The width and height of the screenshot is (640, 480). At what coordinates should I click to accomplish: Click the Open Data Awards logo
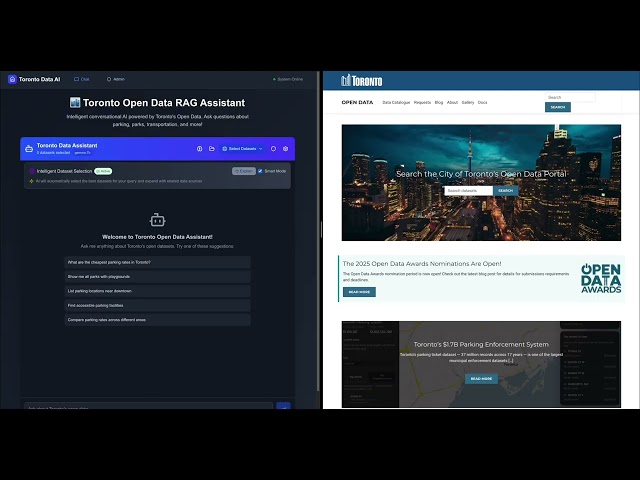tap(601, 278)
